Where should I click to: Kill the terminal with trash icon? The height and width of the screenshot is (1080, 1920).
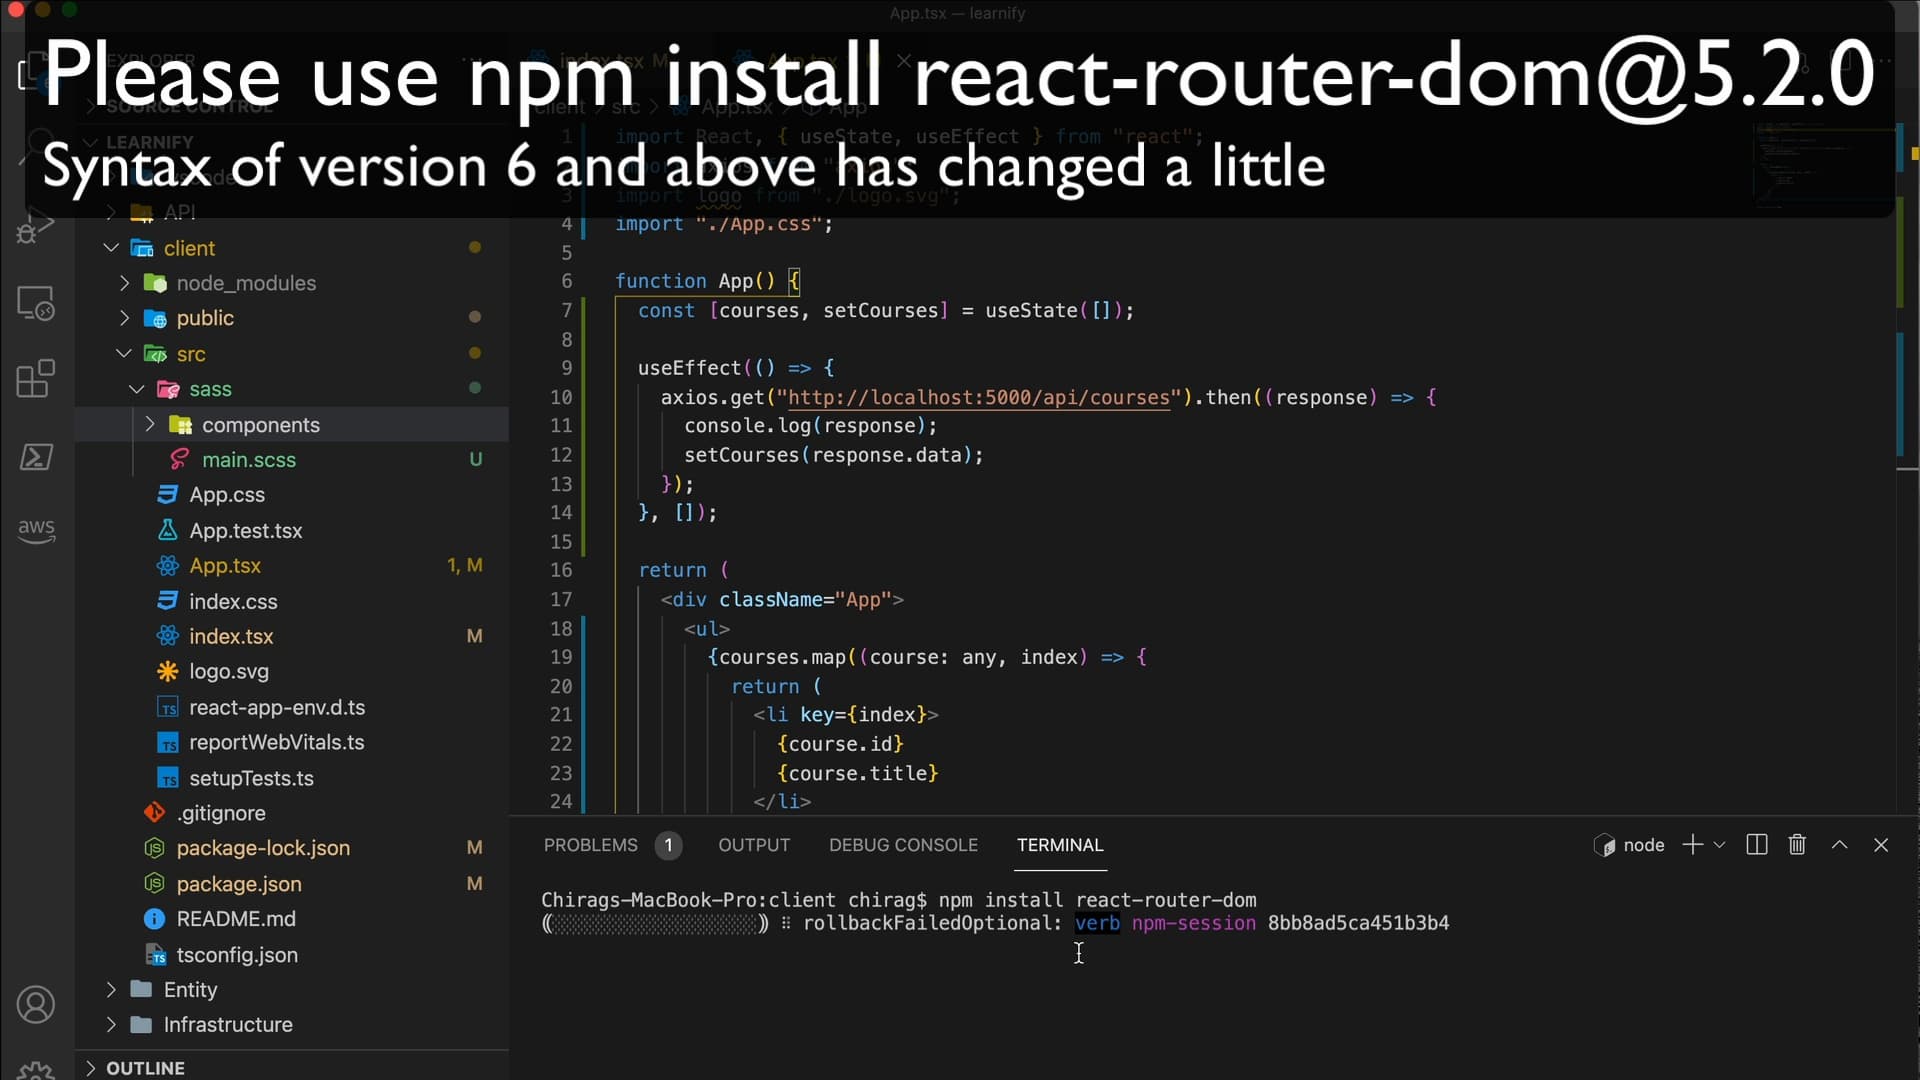point(1797,845)
